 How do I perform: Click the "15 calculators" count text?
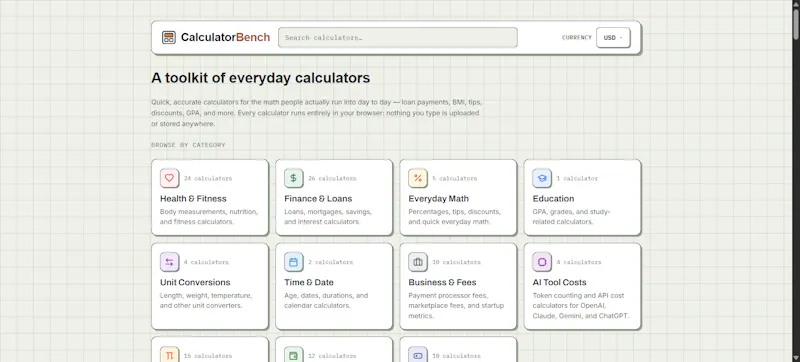point(208,356)
